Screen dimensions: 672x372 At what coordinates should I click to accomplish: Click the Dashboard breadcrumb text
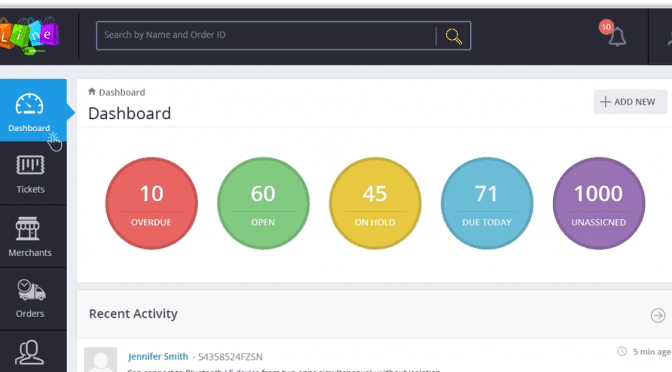(122, 92)
